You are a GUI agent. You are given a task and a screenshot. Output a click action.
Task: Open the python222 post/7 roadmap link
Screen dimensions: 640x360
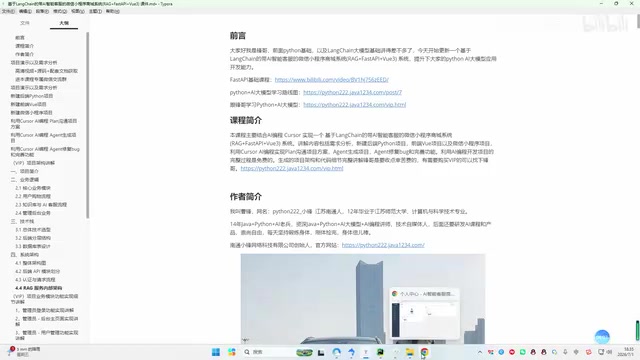tap(352, 92)
